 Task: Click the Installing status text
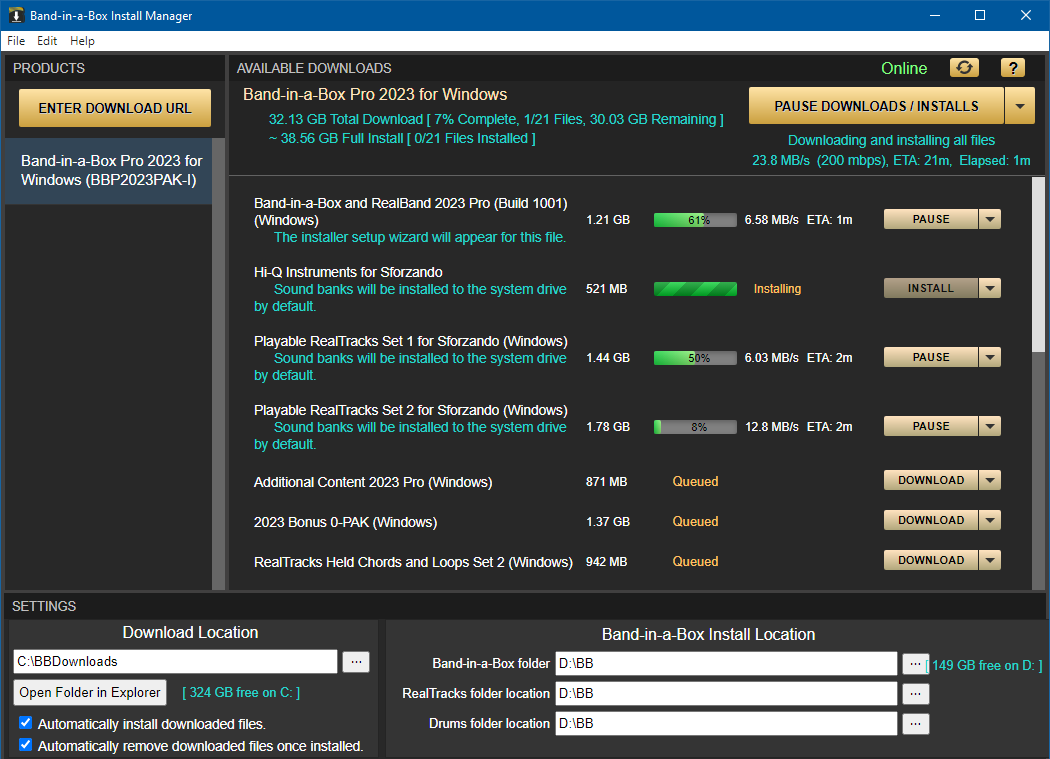777,289
